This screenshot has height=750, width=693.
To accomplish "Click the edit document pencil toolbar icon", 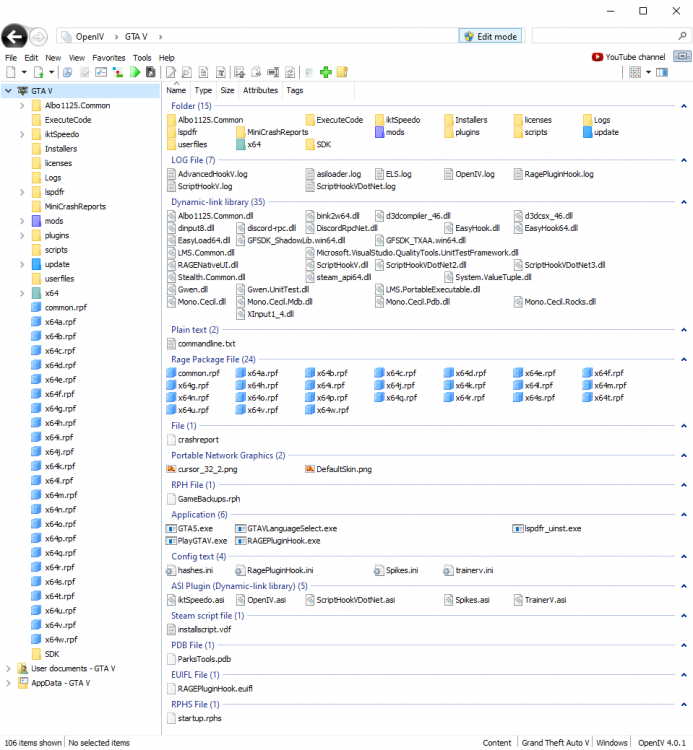I will pos(171,72).
